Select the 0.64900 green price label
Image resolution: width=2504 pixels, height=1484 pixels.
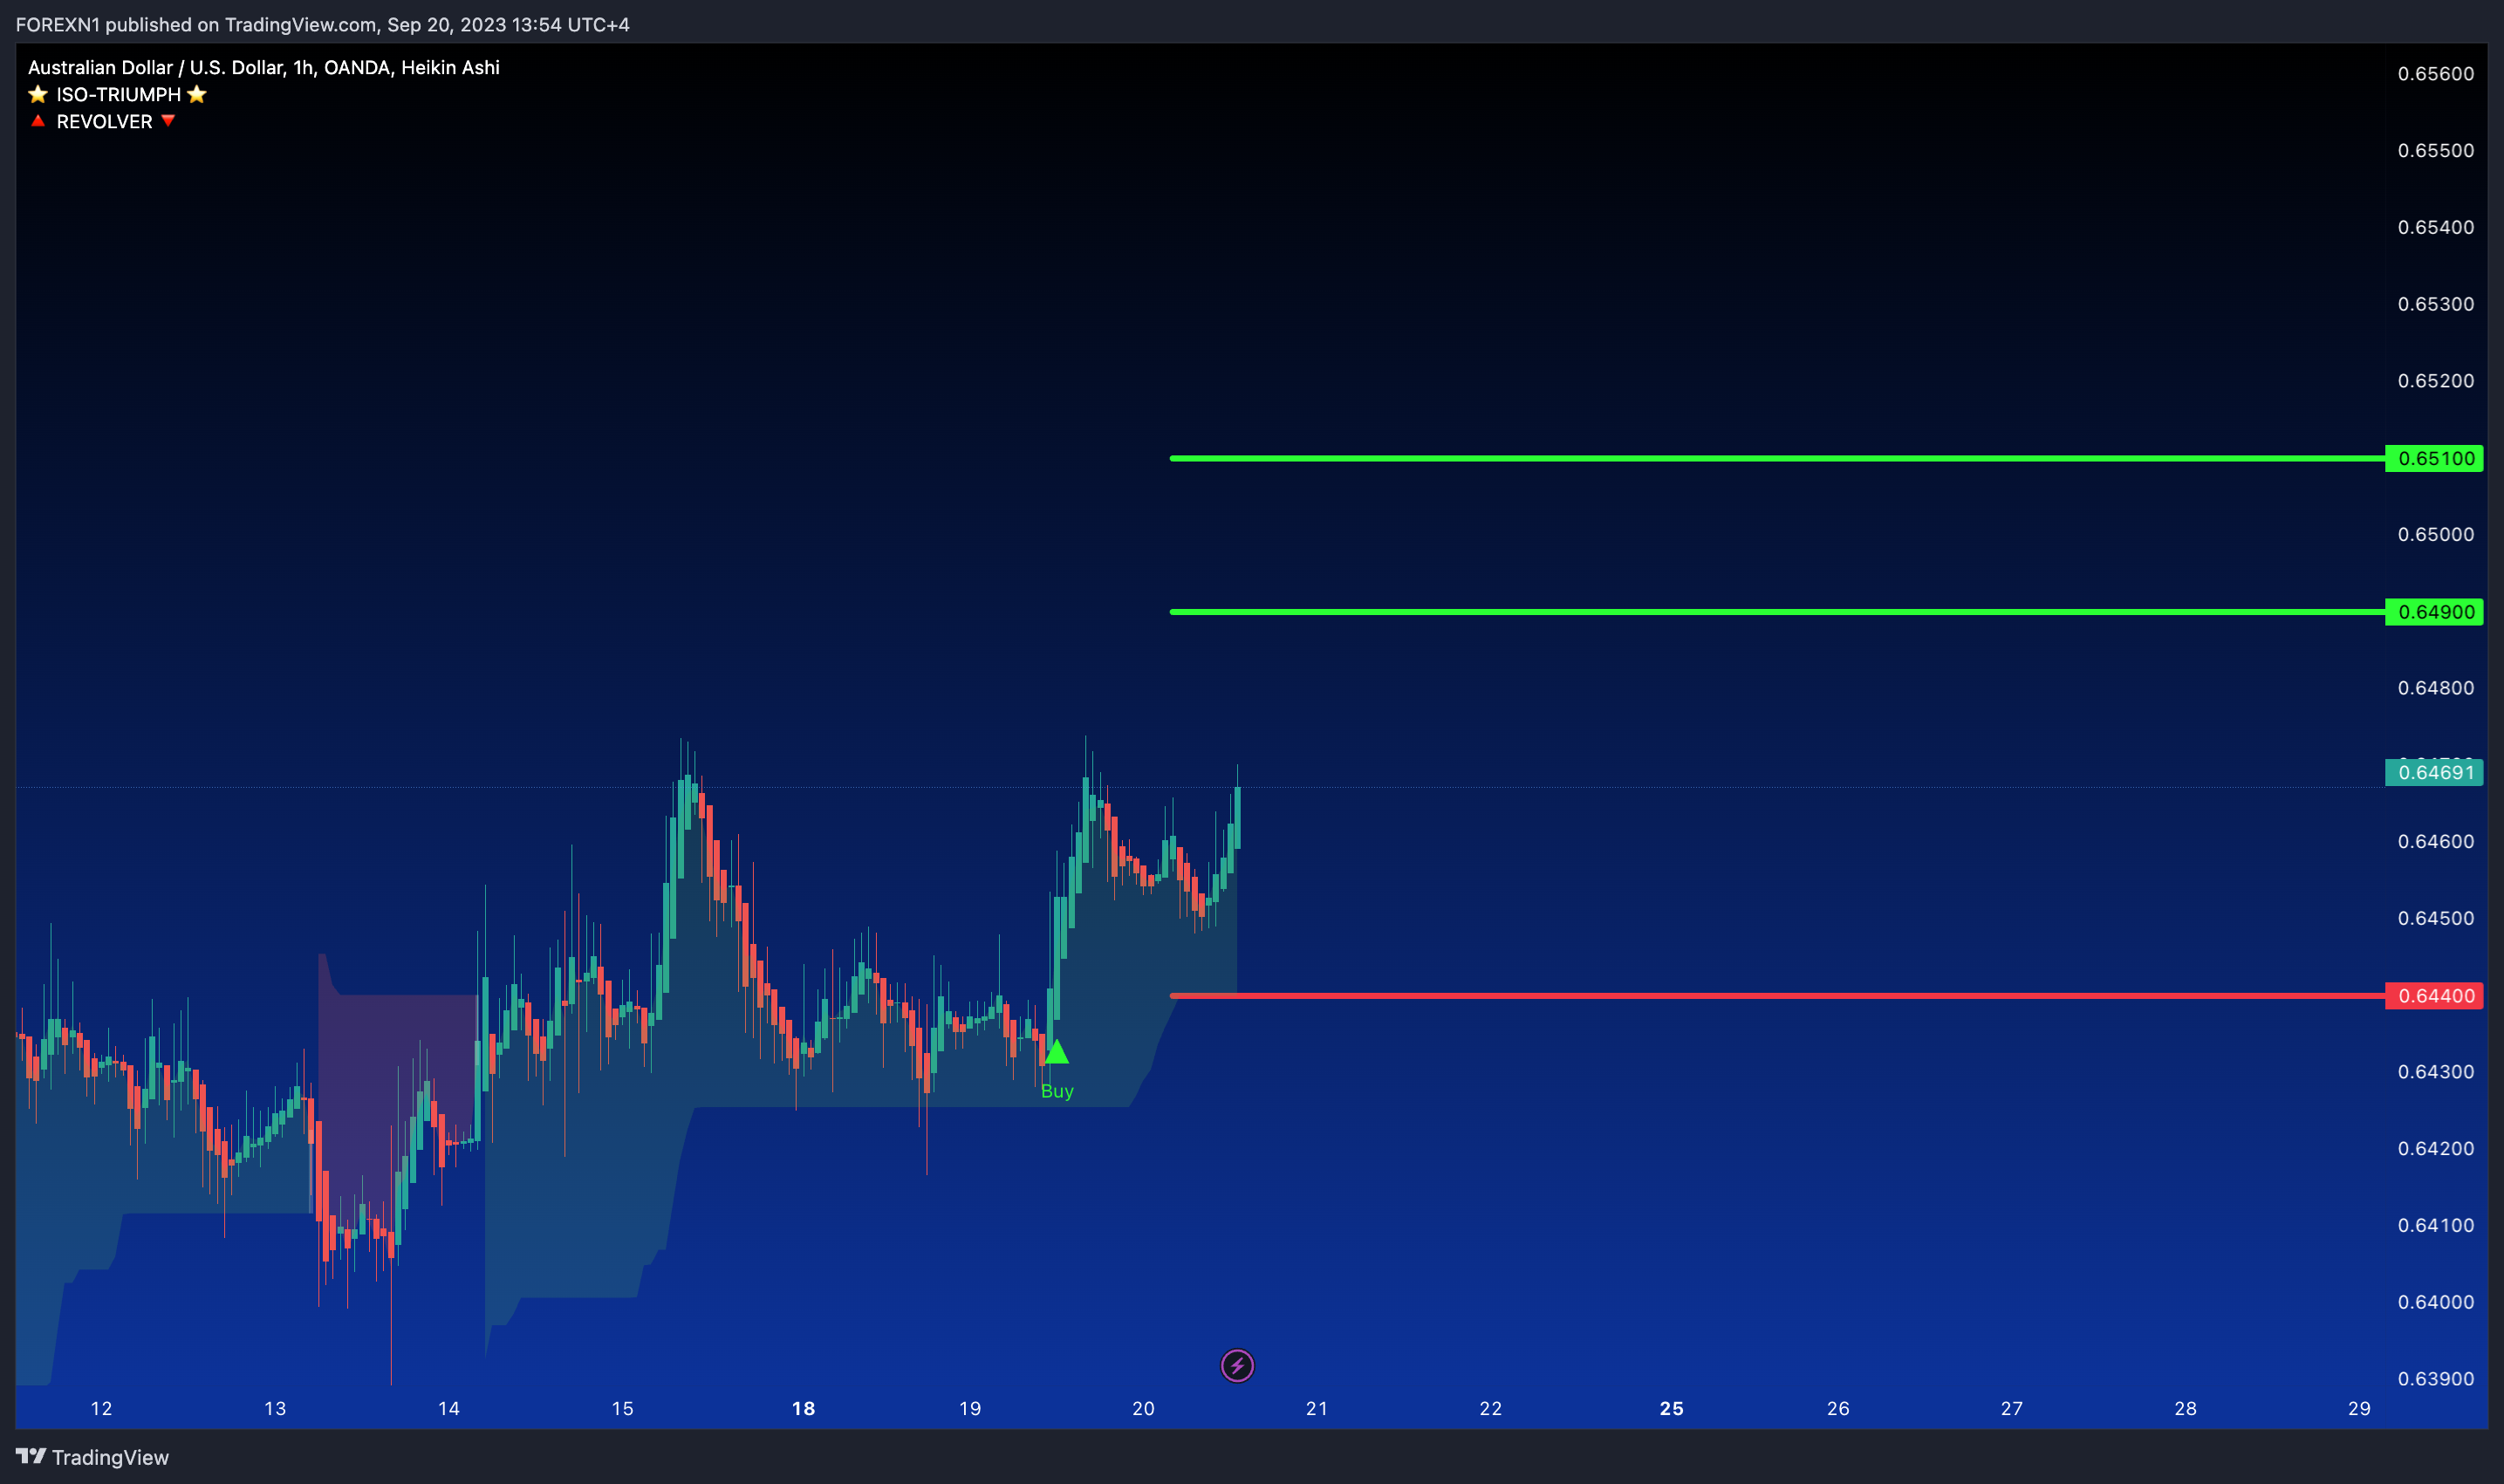(2434, 612)
